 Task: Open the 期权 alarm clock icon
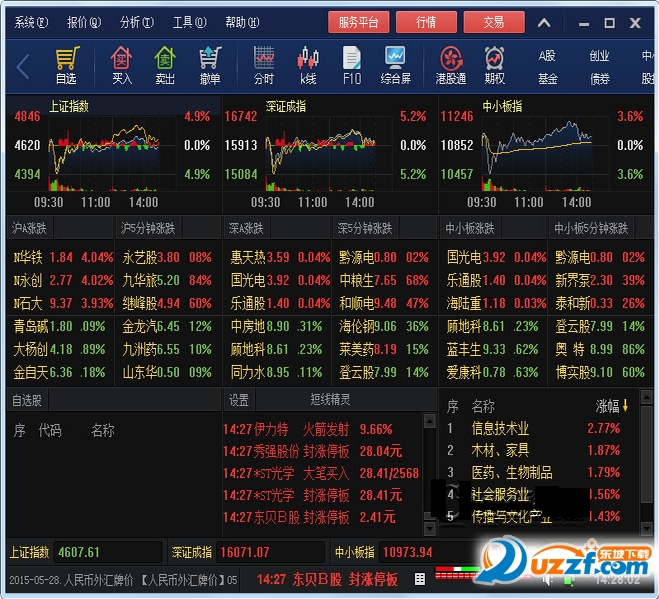click(495, 64)
